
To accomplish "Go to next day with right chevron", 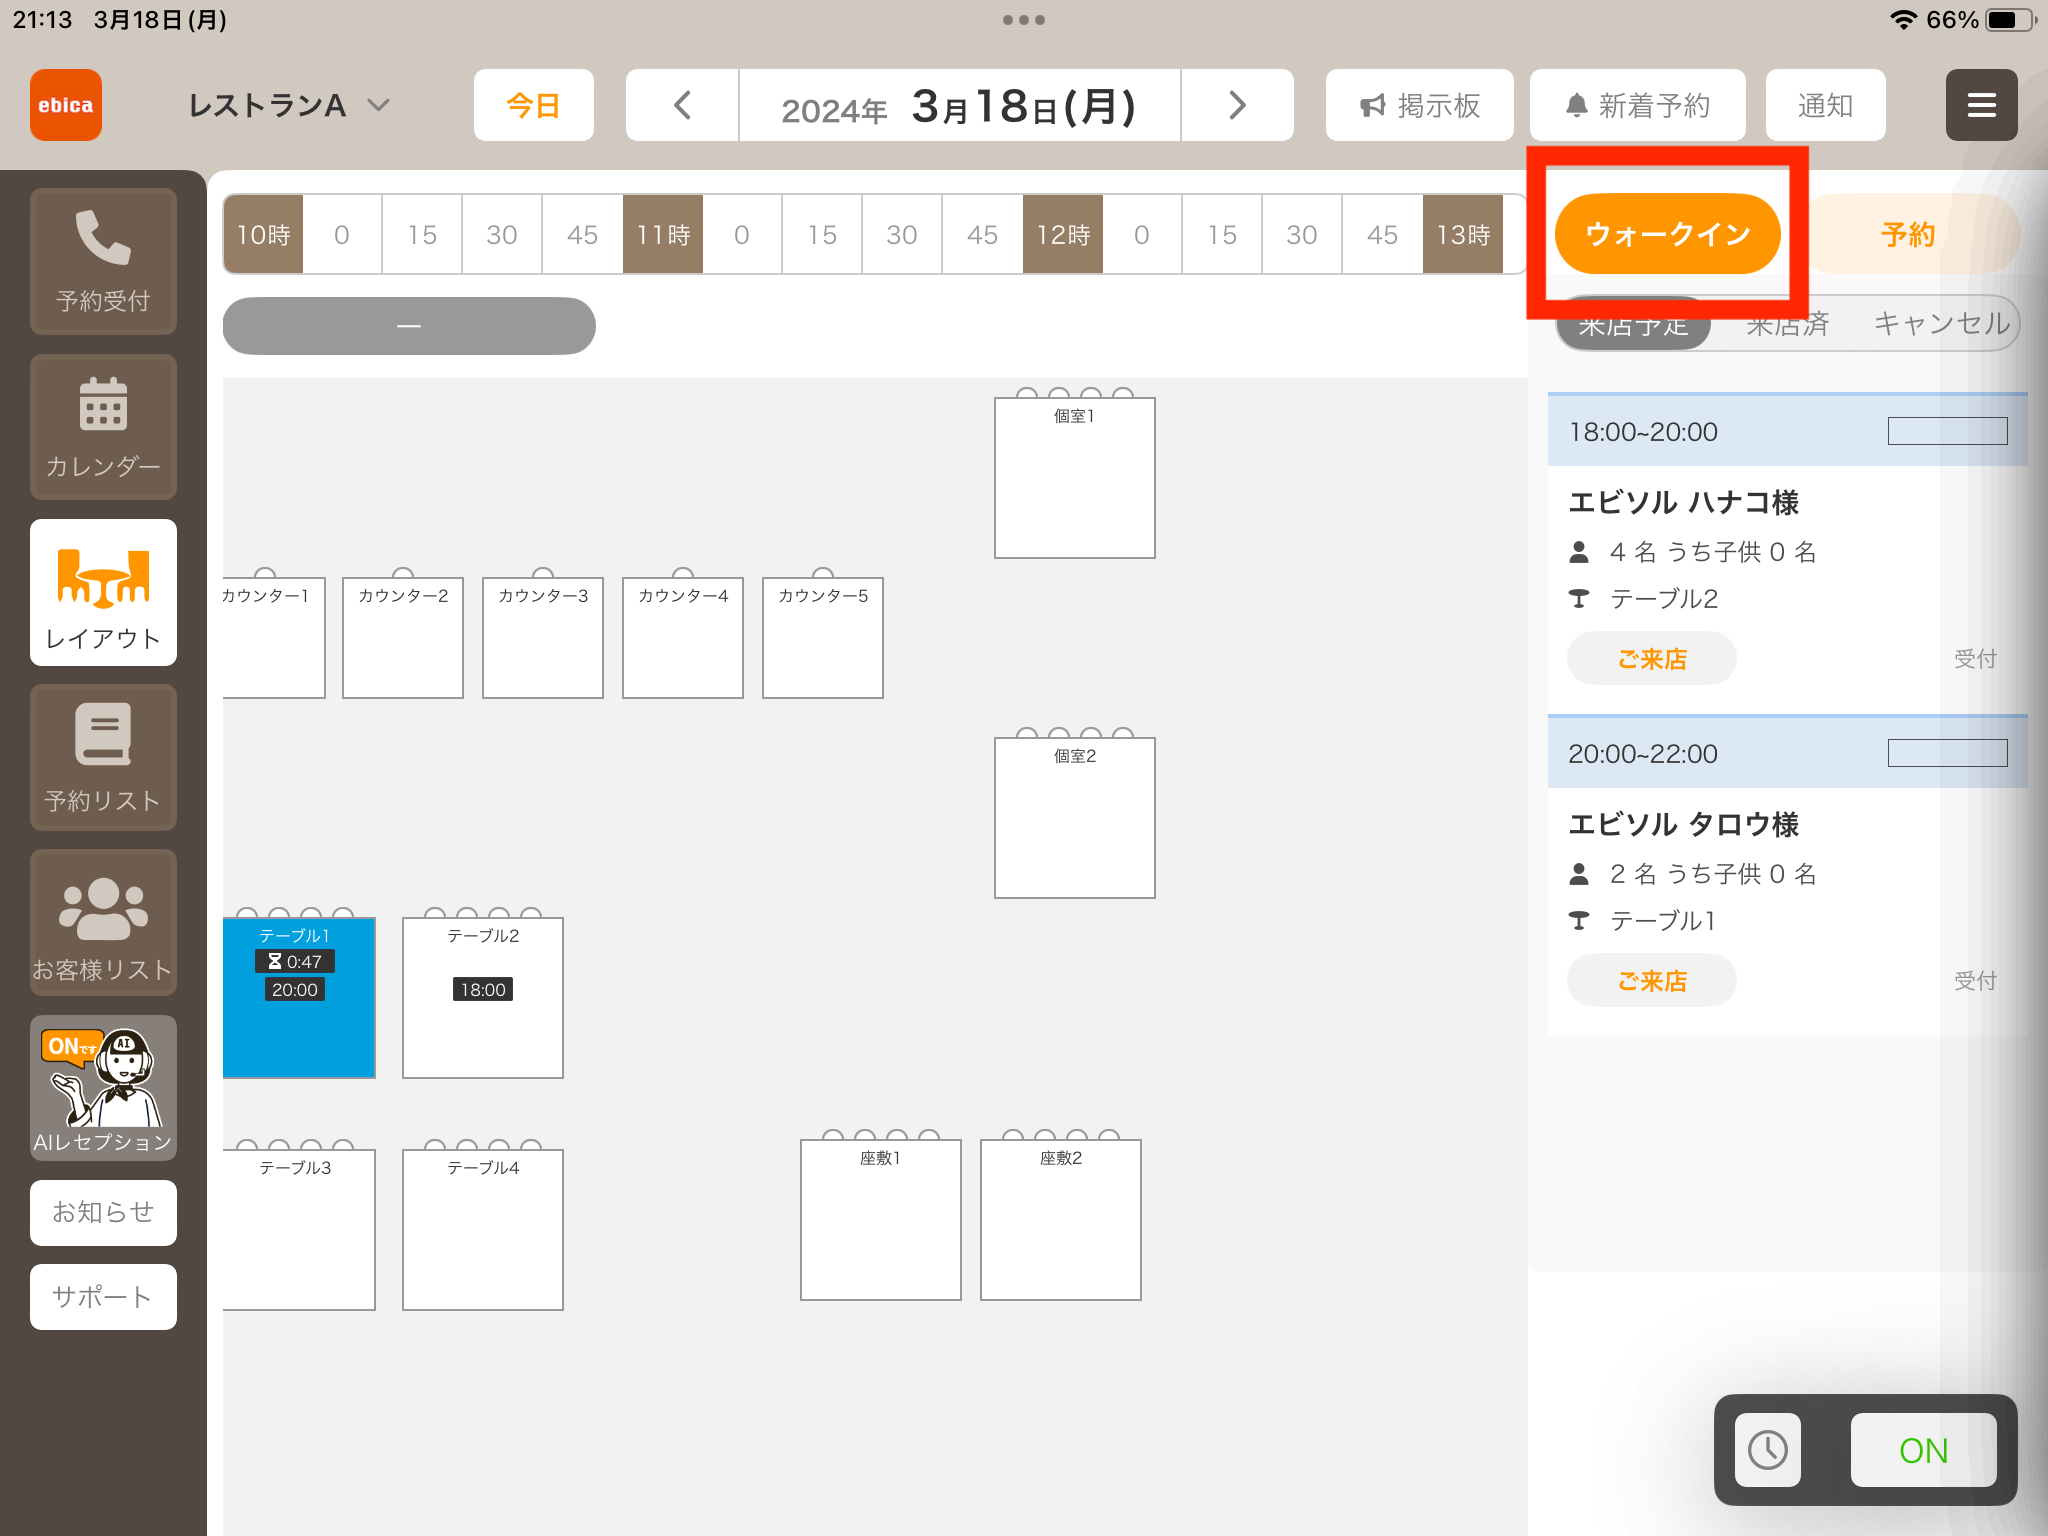I will coord(1237,105).
